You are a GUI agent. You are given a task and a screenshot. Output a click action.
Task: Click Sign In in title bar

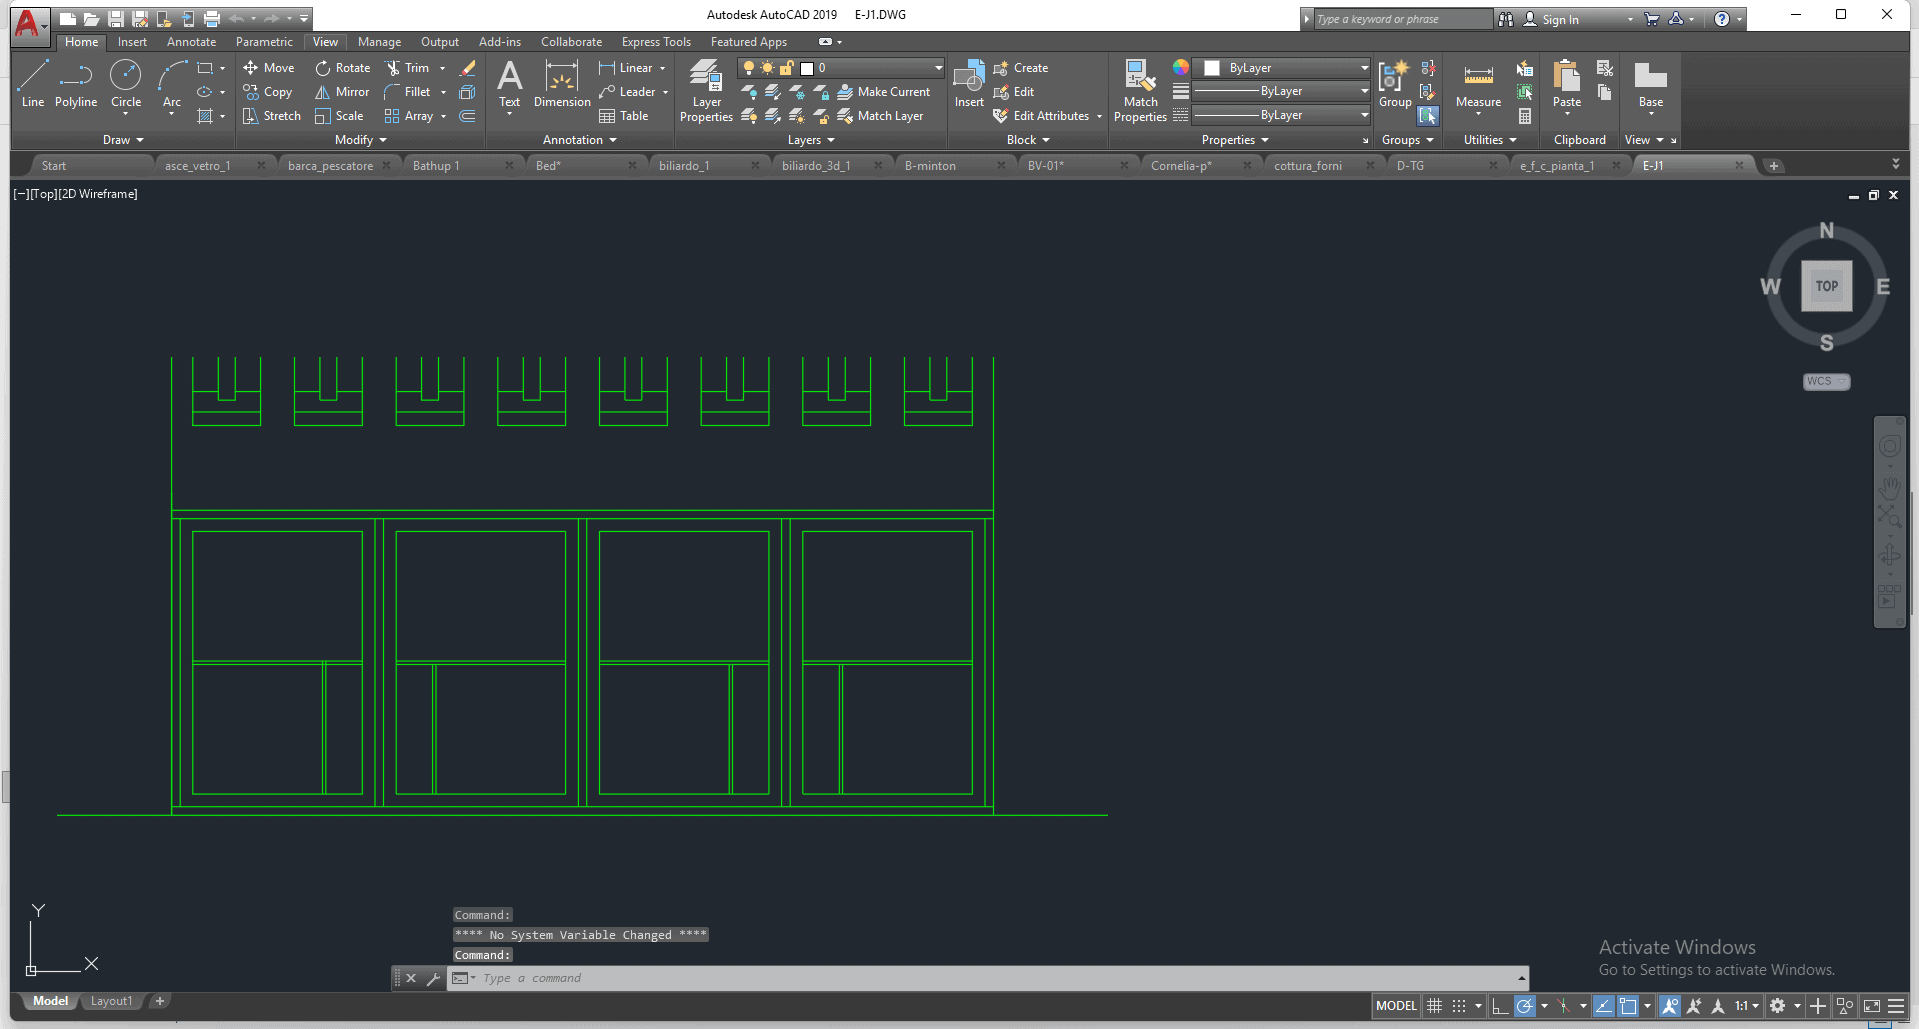coord(1560,20)
